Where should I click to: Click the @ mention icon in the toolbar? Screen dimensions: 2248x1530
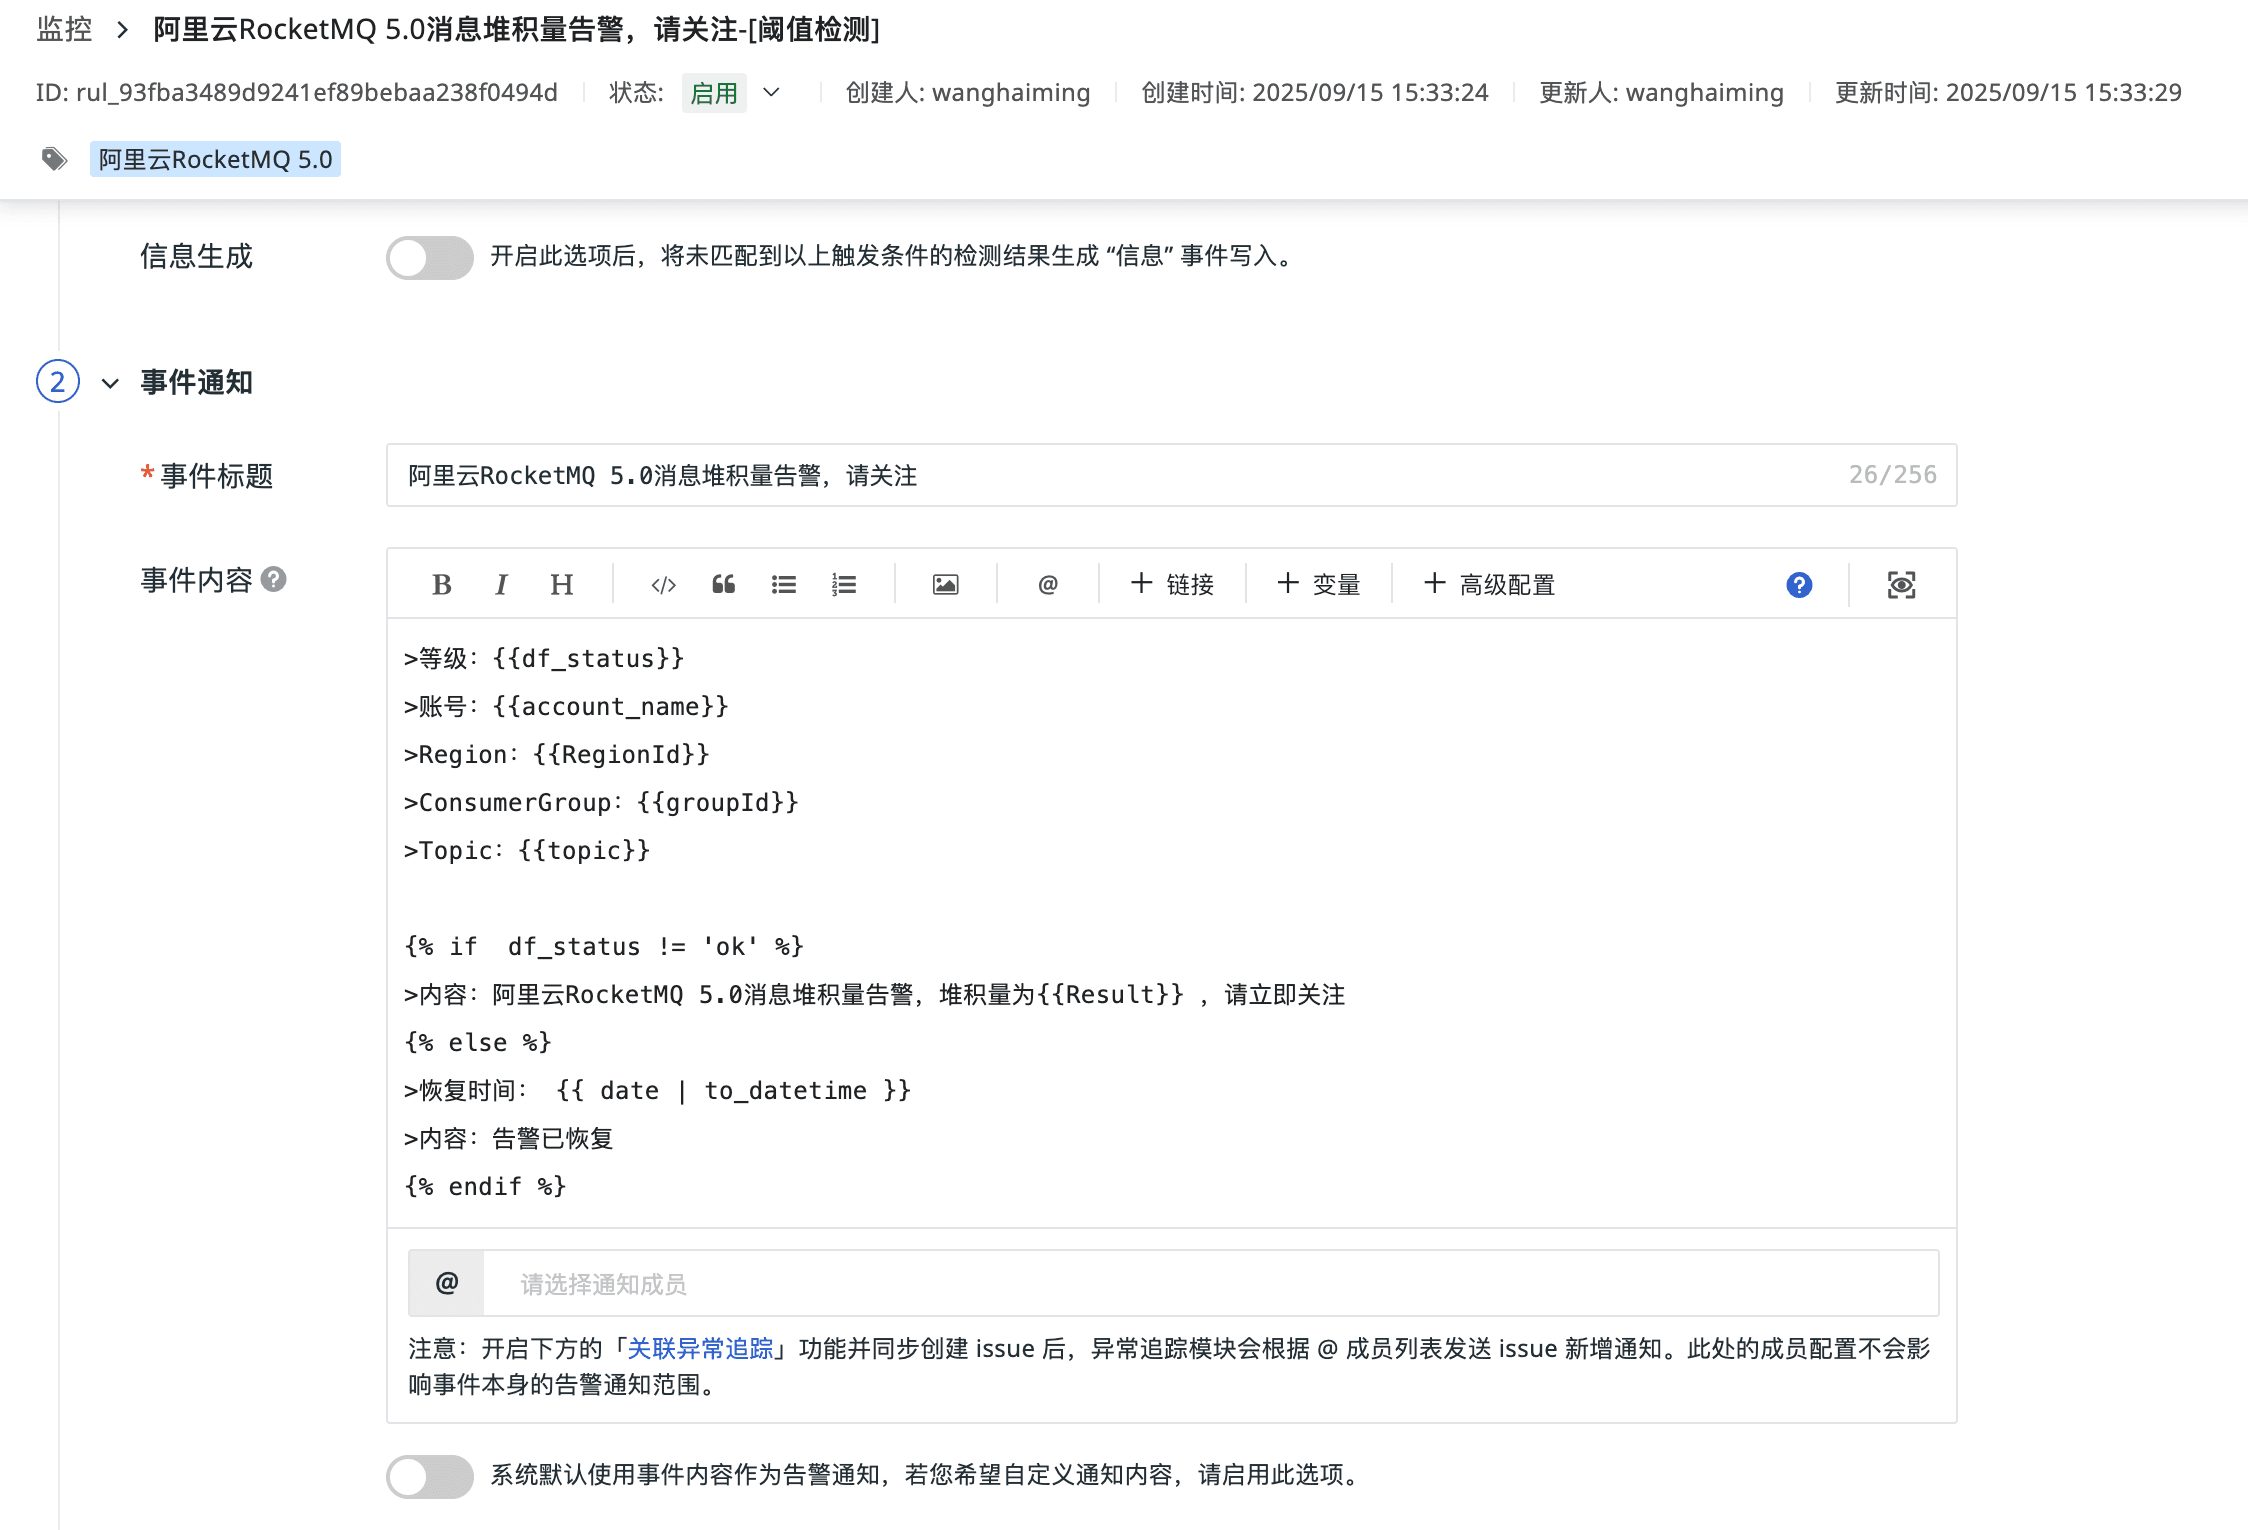(1047, 585)
